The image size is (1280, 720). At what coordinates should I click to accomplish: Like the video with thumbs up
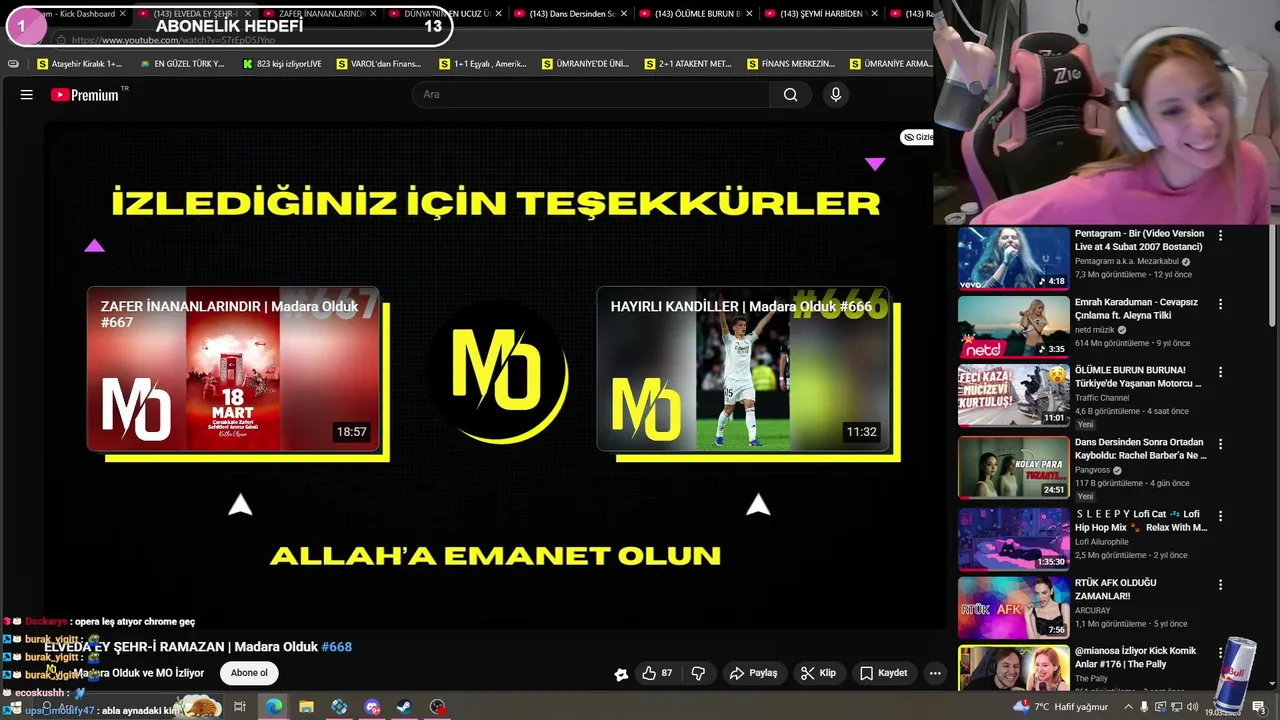657,673
